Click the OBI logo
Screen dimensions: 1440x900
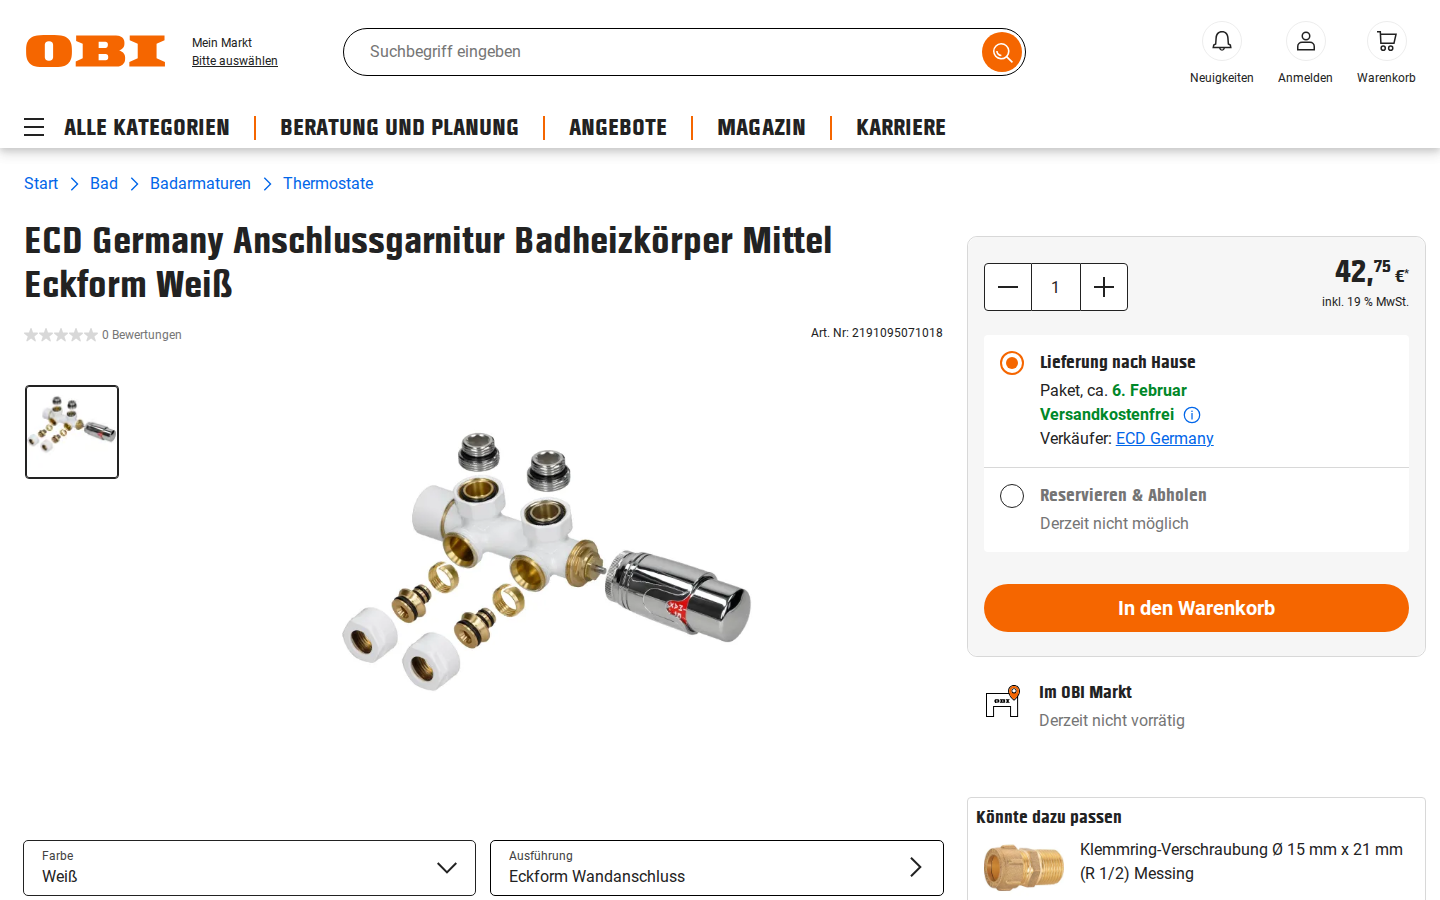coord(96,51)
